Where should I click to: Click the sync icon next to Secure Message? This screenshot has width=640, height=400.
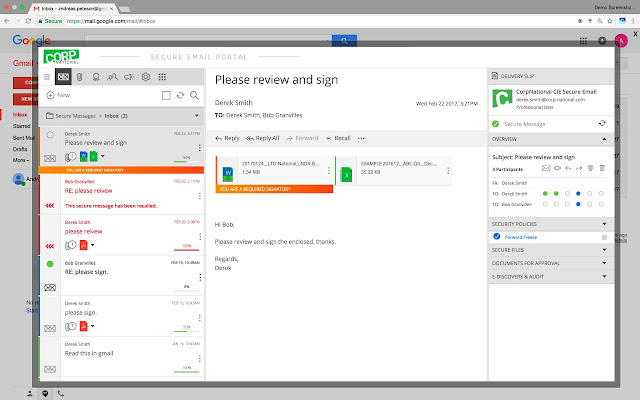coord(602,123)
